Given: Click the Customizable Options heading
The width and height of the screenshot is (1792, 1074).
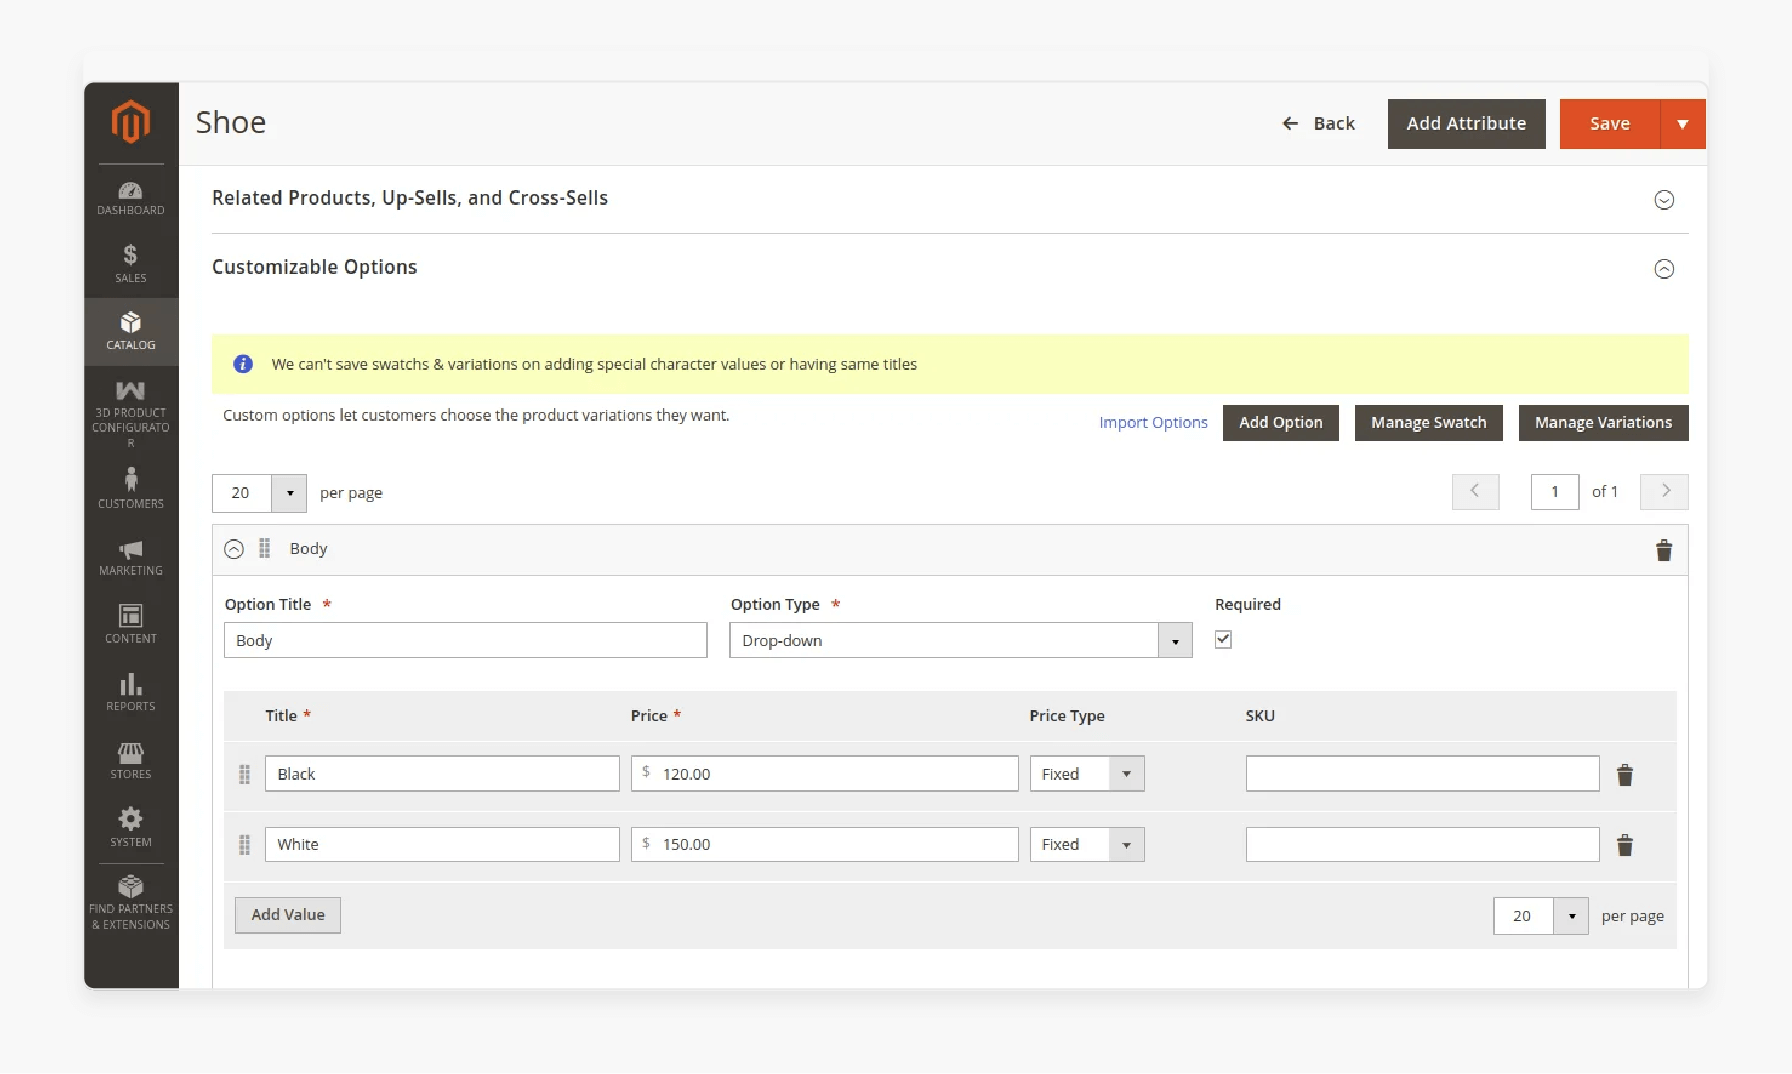Looking at the screenshot, I should 314,267.
